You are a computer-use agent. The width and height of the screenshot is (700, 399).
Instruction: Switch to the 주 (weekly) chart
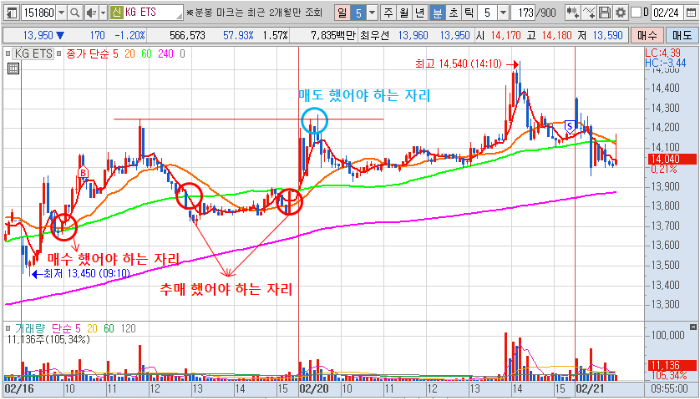(x=388, y=12)
